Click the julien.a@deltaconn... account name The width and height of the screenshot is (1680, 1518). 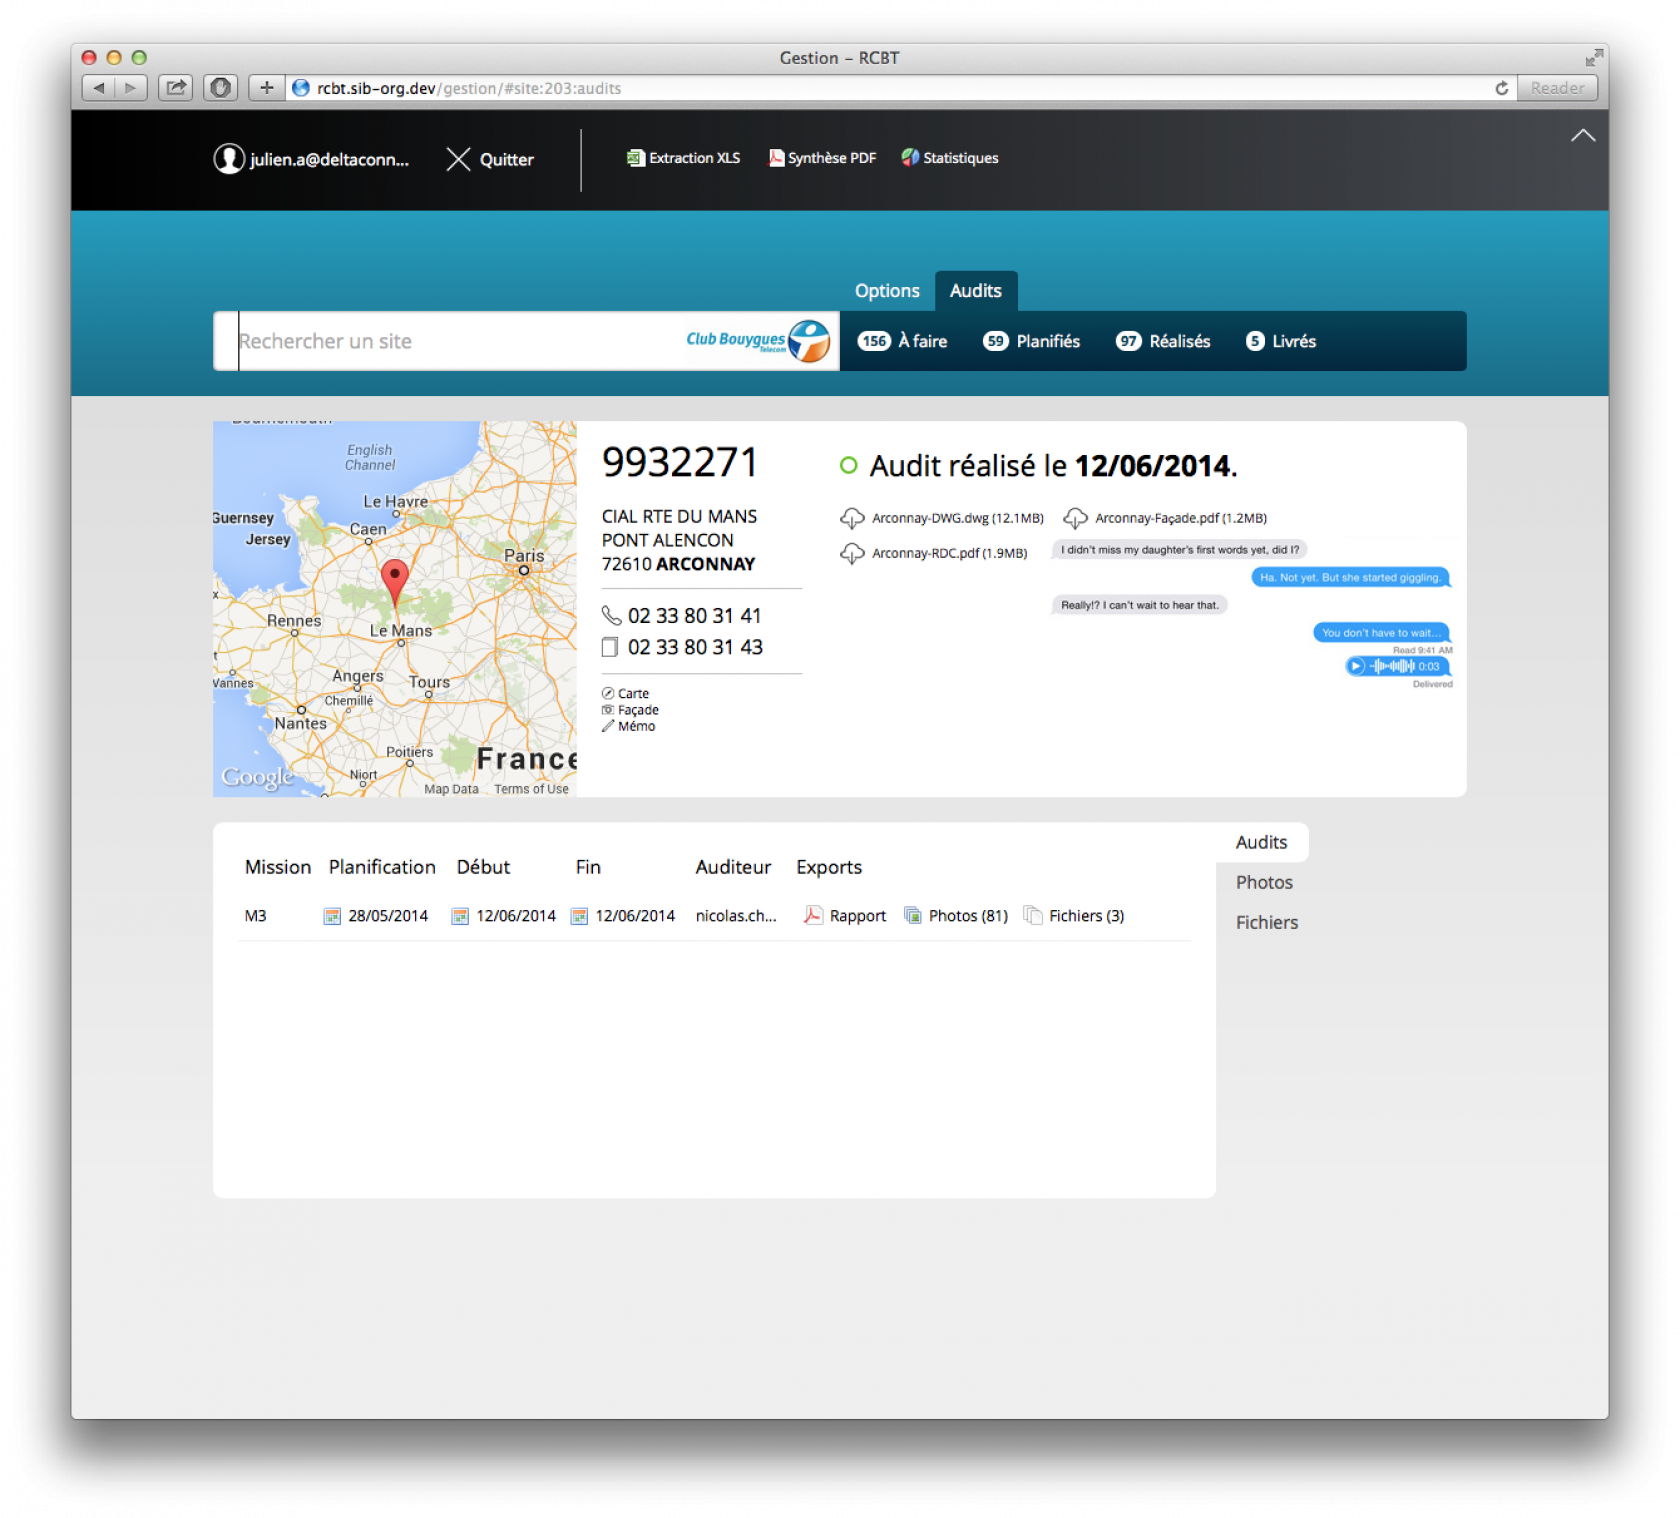(329, 159)
